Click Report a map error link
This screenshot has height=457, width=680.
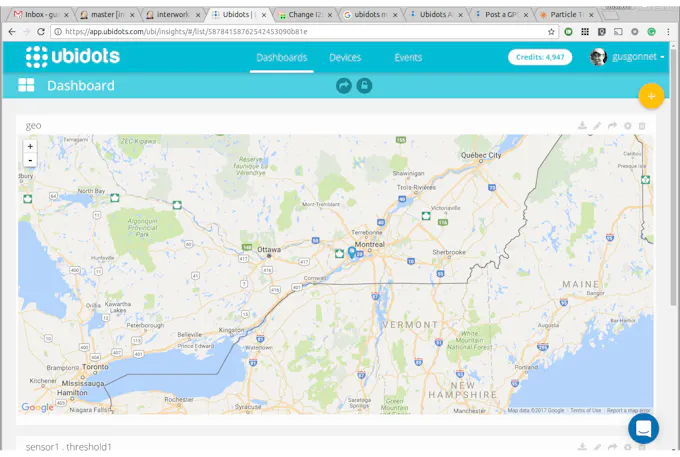628,410
